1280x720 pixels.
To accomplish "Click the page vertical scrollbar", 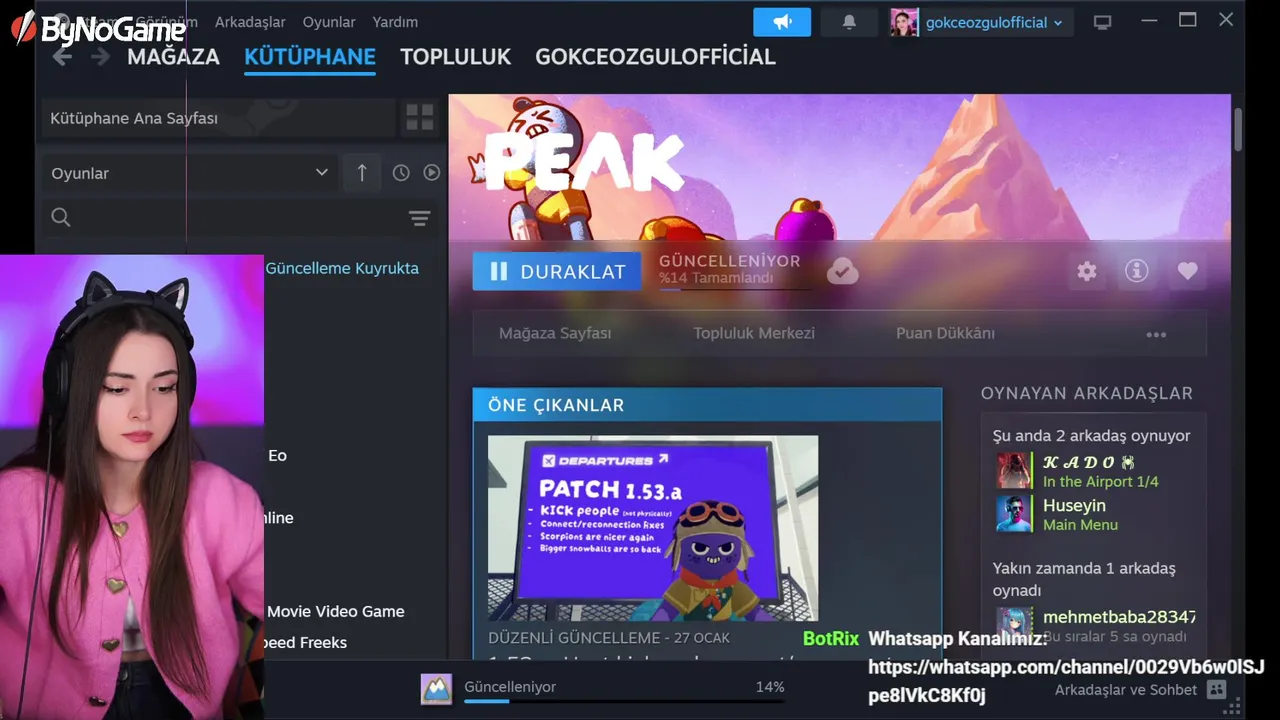I will (1238, 130).
